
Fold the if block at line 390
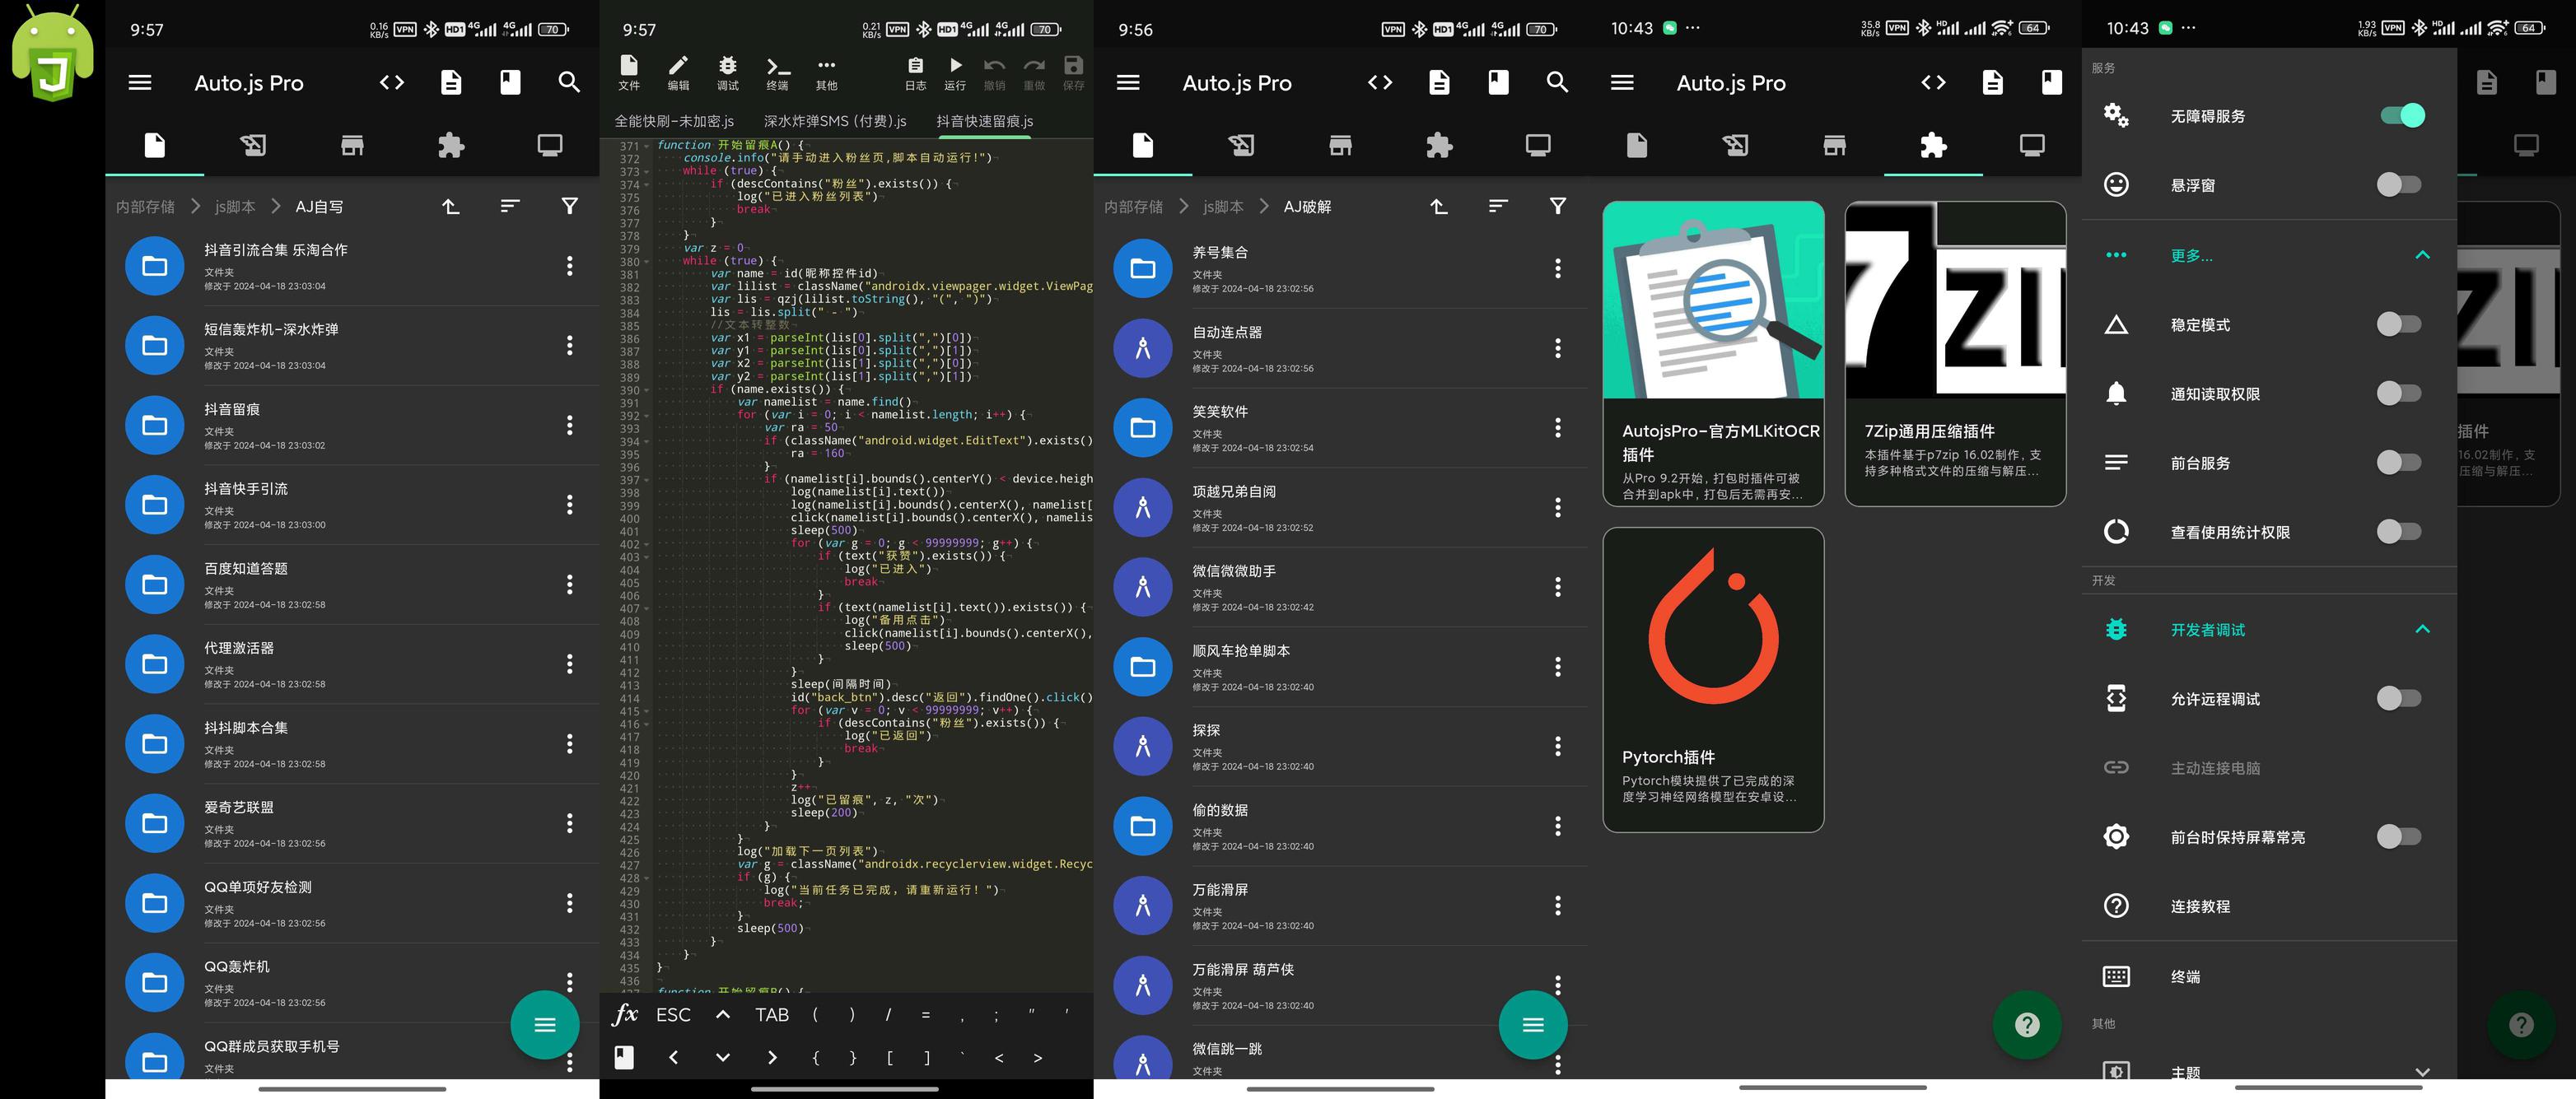(646, 390)
